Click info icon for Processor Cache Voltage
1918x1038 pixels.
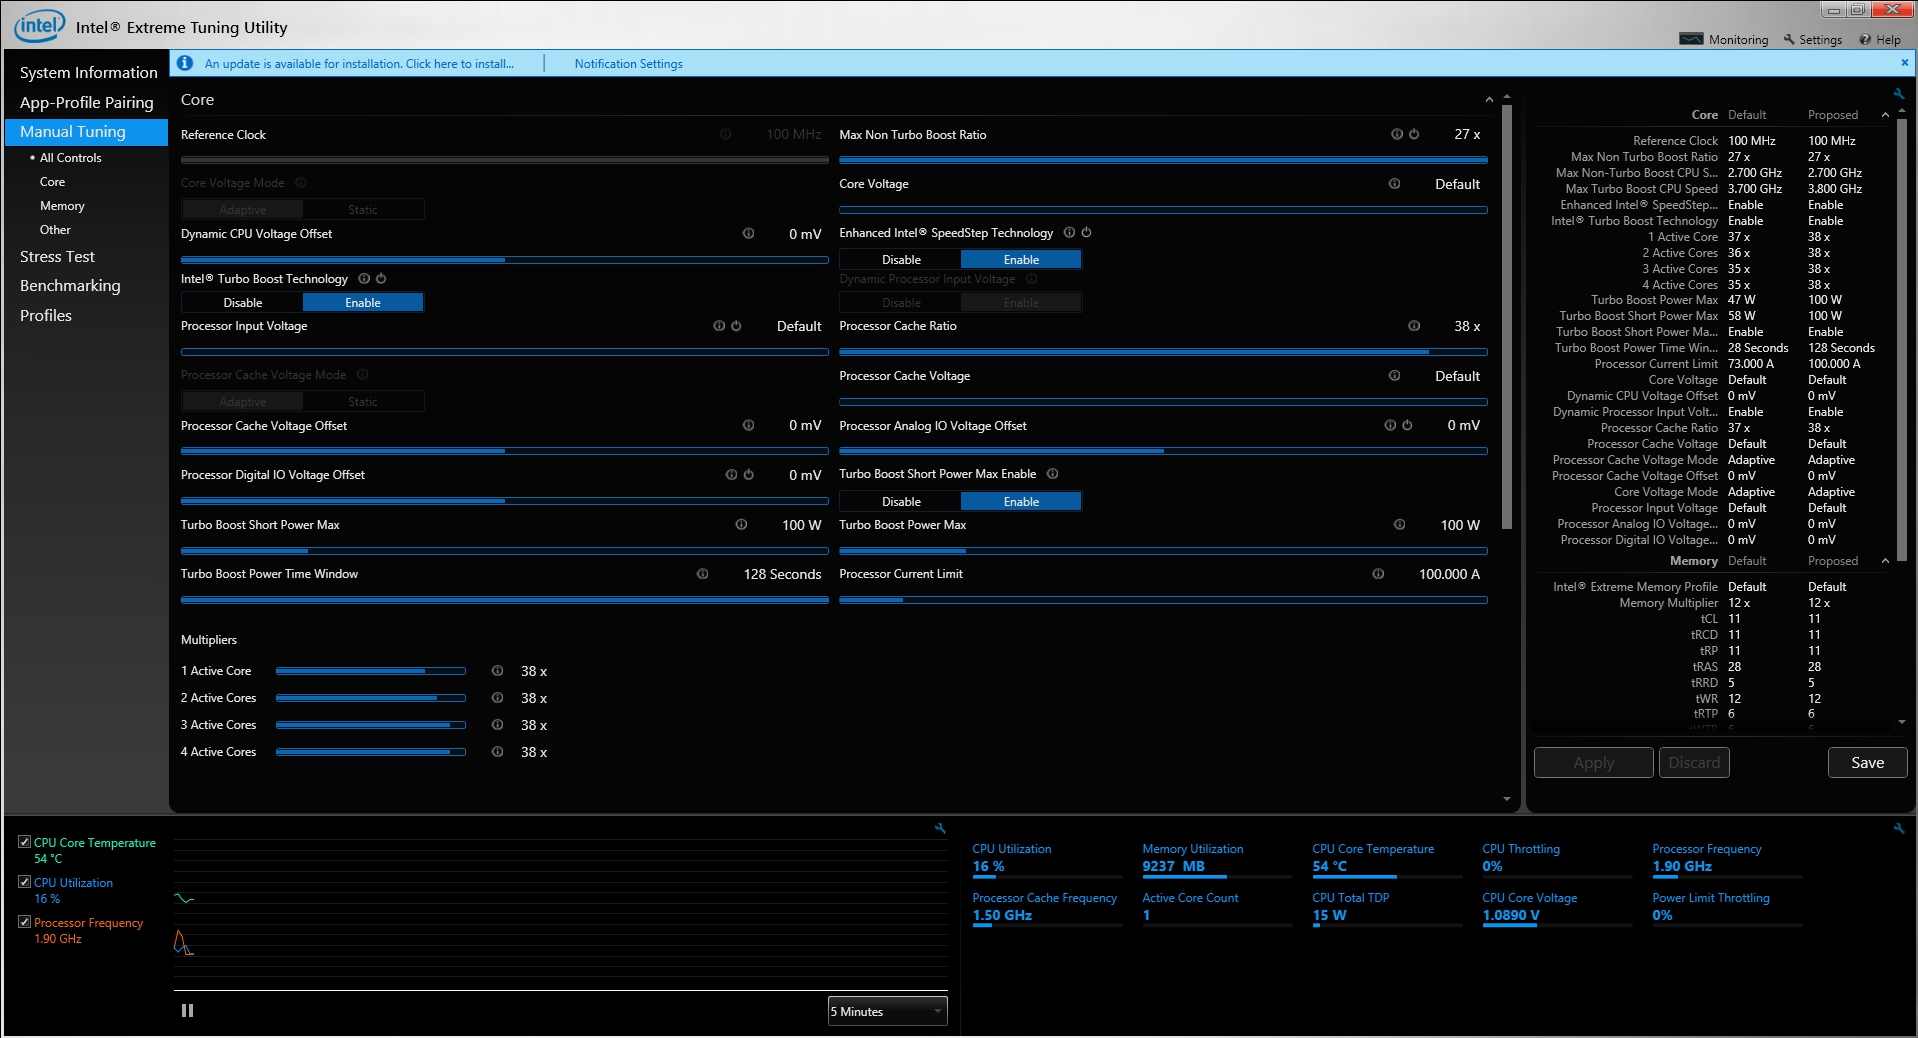1394,375
